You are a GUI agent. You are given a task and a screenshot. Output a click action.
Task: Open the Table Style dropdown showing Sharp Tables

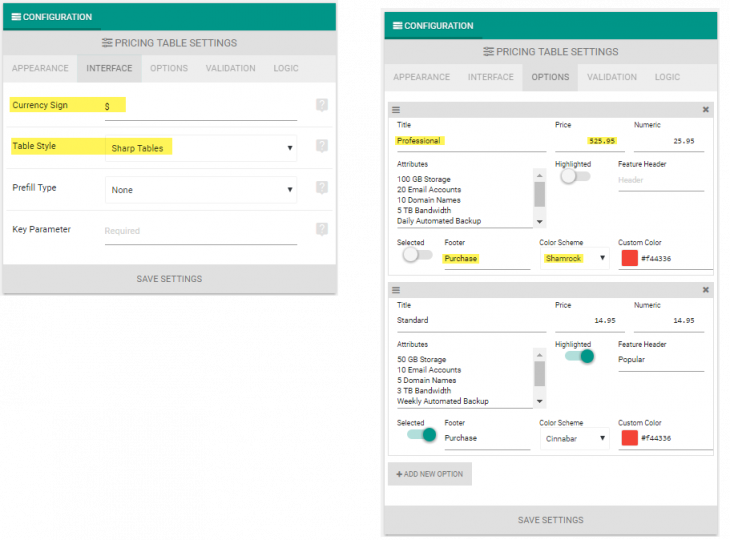click(201, 148)
